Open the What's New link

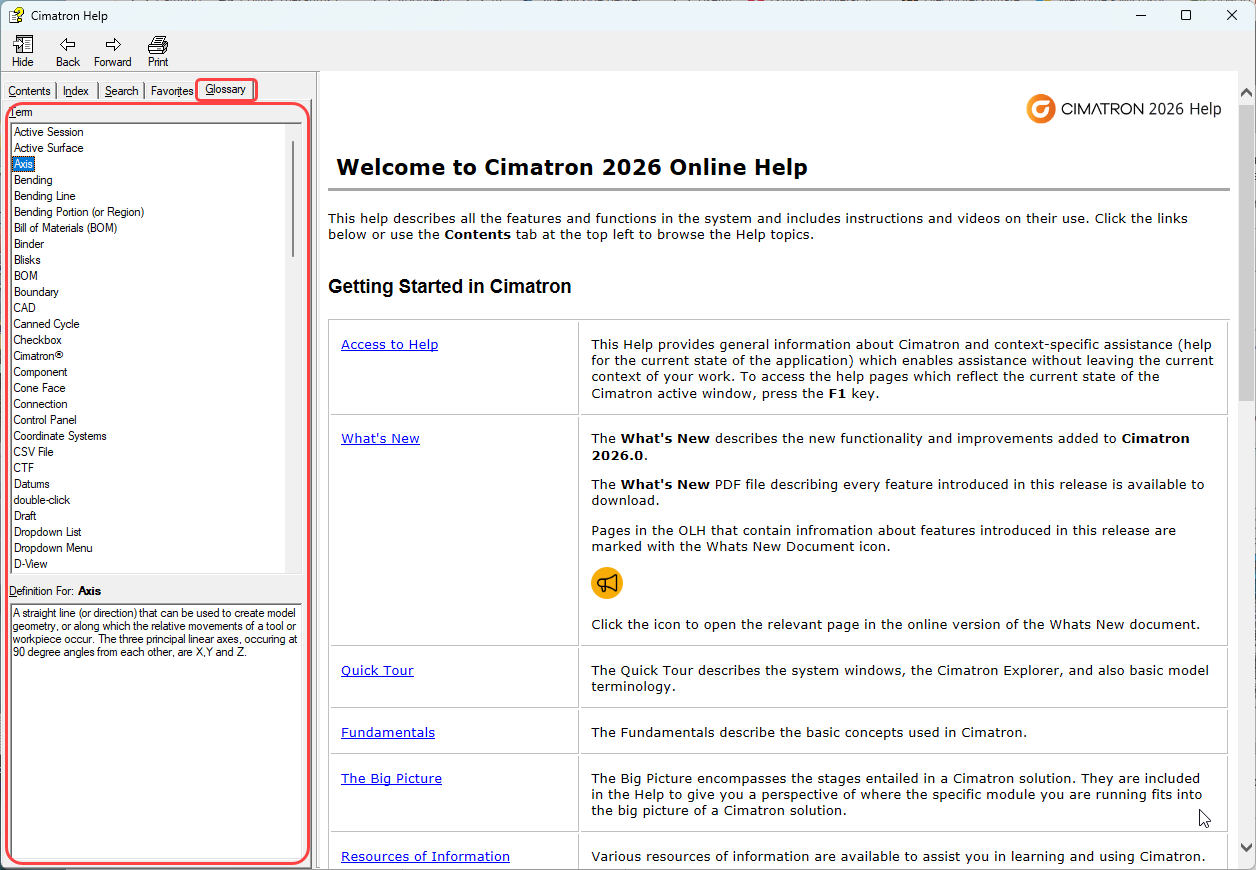click(x=380, y=439)
